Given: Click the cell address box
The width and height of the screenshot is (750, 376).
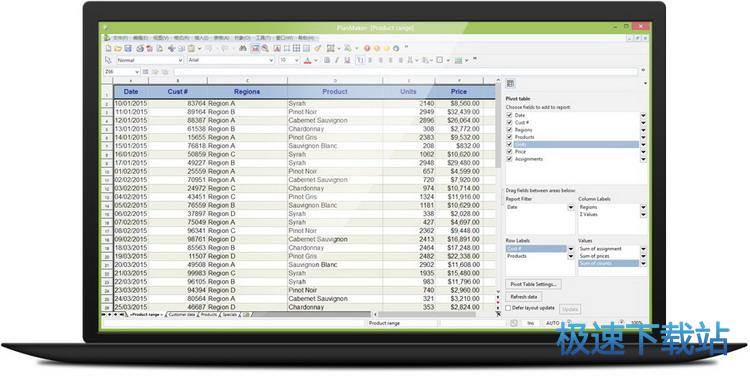Looking at the screenshot, I should [119, 72].
